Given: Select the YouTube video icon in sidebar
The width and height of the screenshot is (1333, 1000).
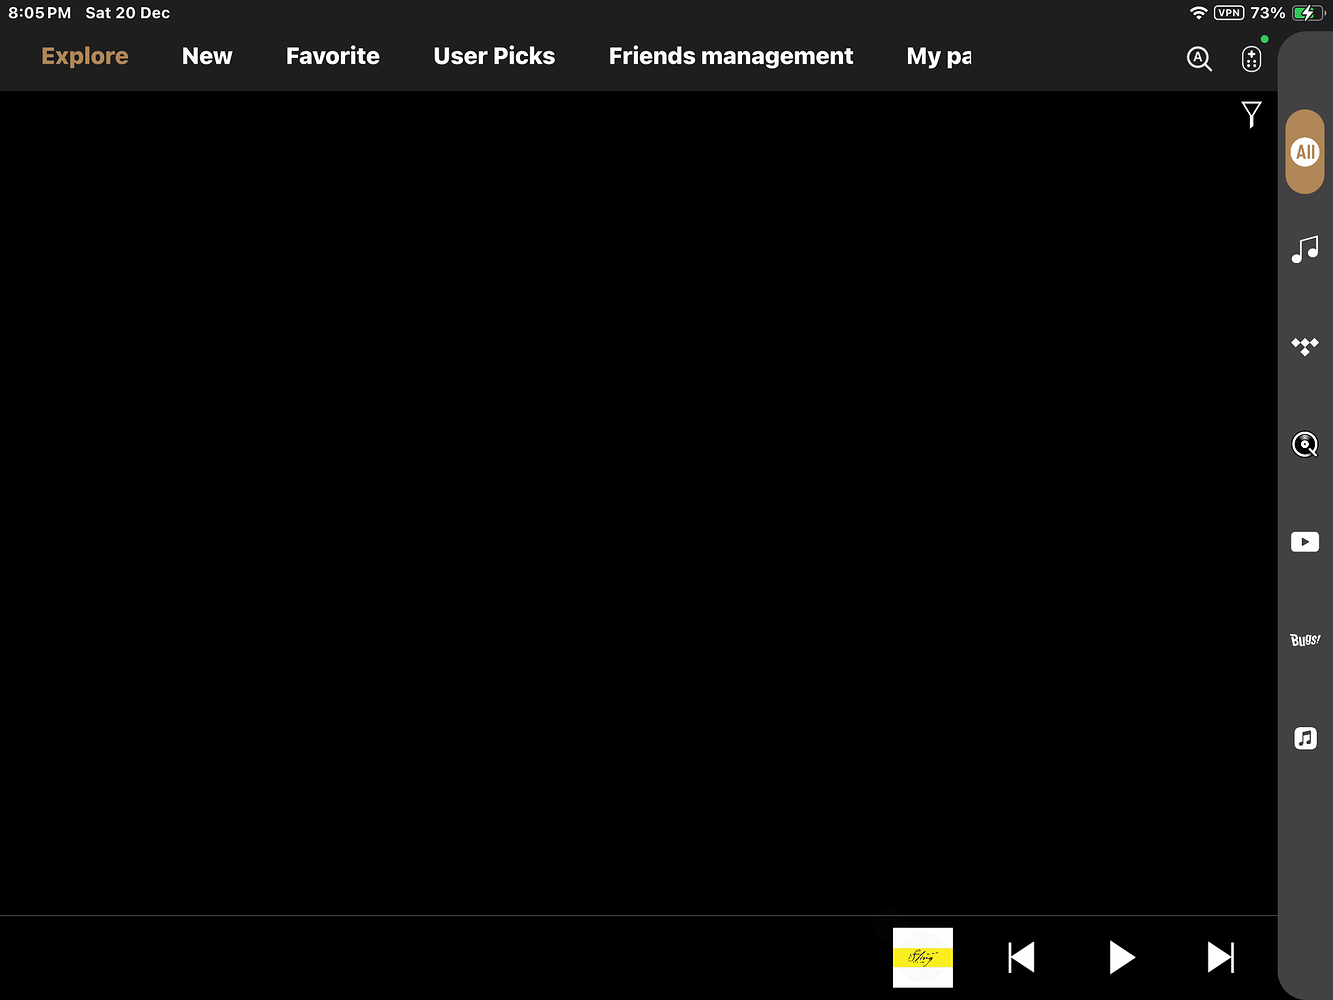Looking at the screenshot, I should pos(1305,542).
